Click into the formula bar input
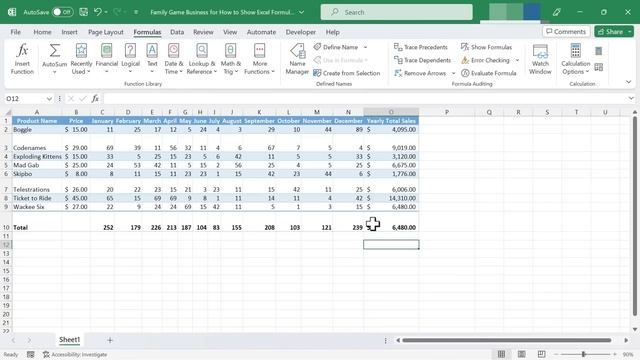Image resolution: width=640 pixels, height=360 pixels. tap(363, 98)
